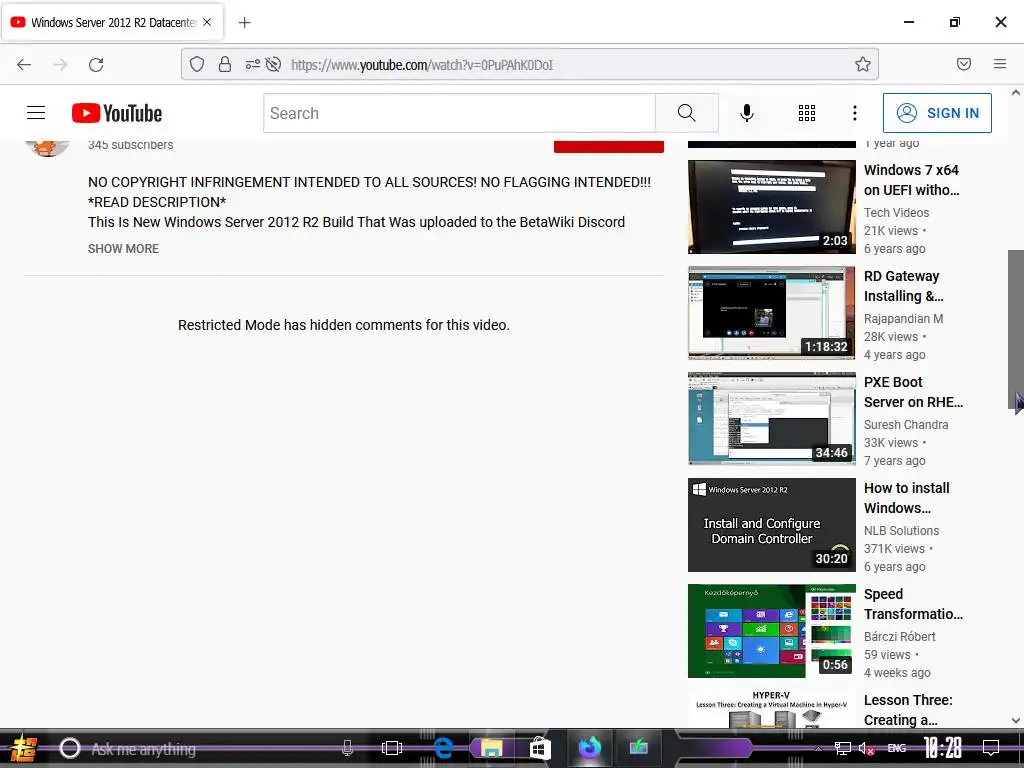Open the tracking protection shield icon

(x=197, y=64)
